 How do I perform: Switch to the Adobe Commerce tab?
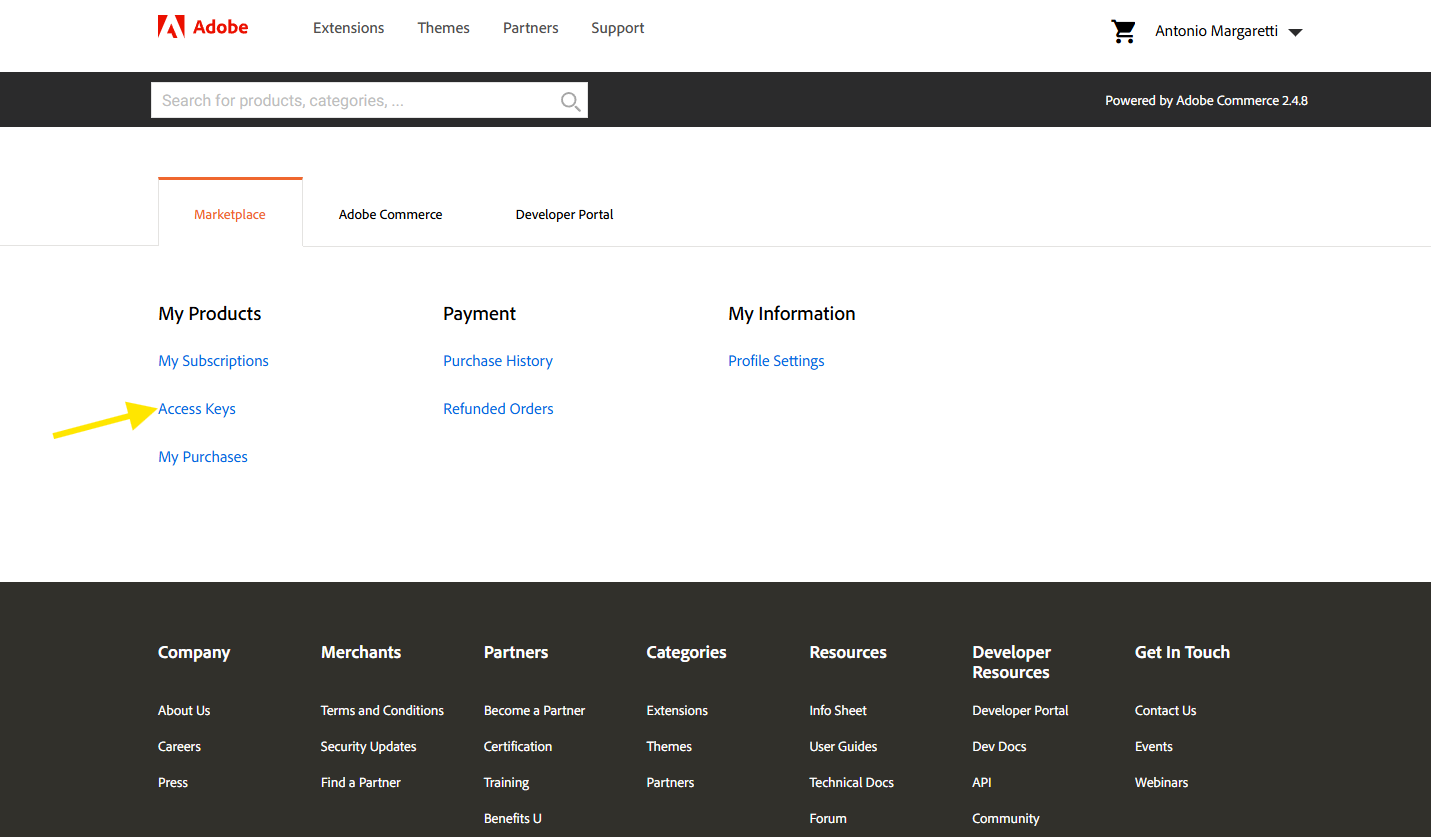pyautogui.click(x=390, y=214)
